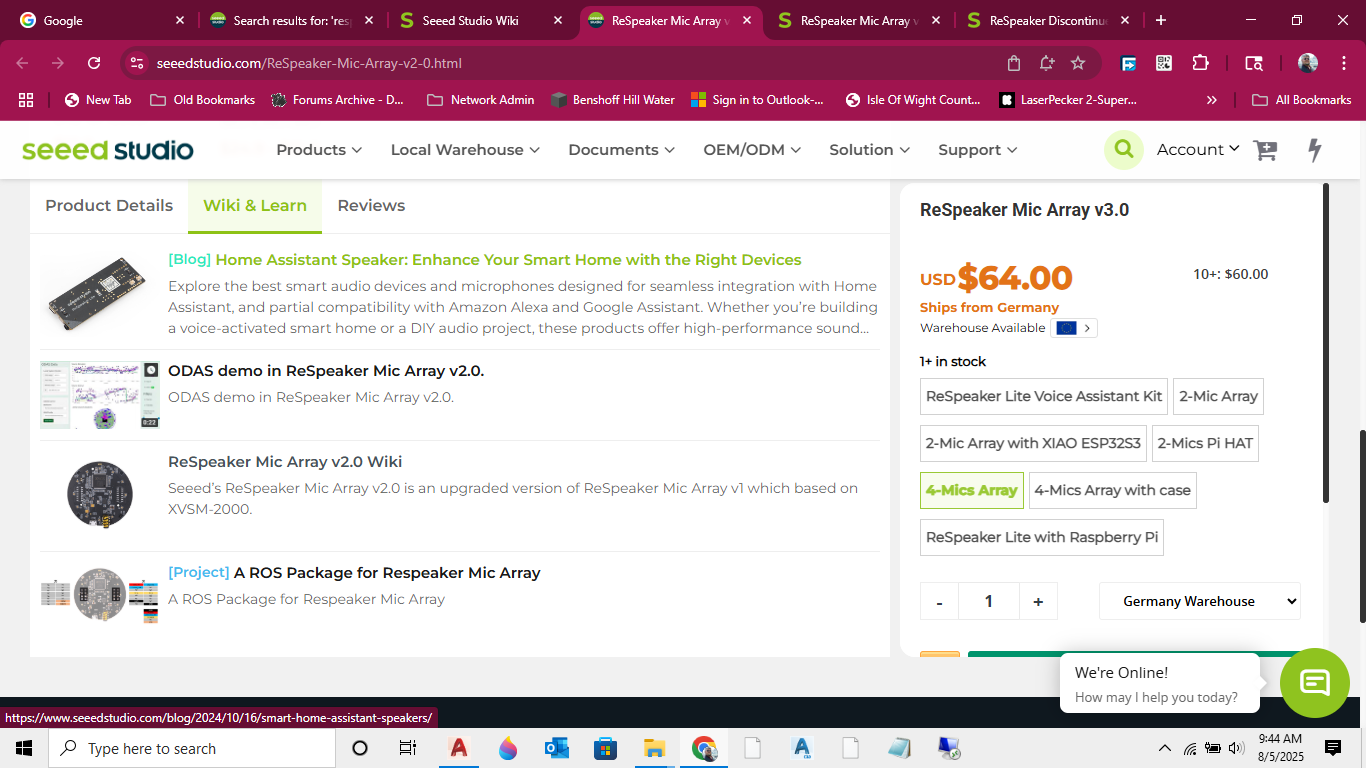Switch to the Seeed Studio Wiki browser tab
Image resolution: width=1366 pixels, height=768 pixels.
coord(482,20)
